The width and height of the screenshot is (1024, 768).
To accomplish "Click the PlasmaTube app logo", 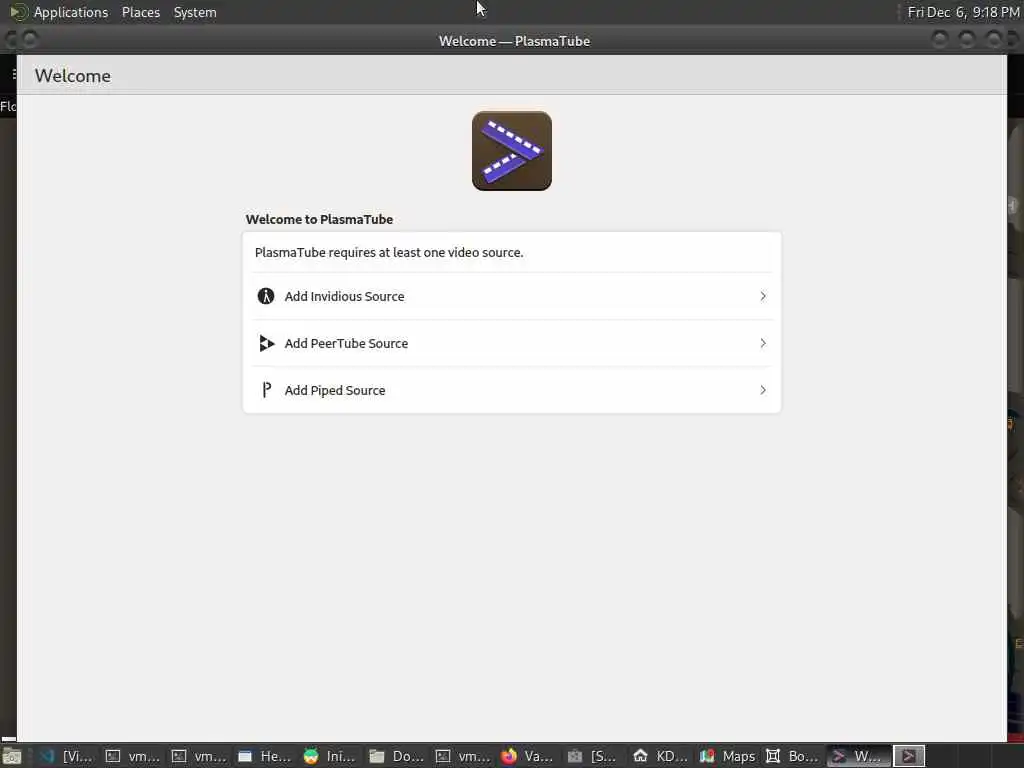I will 512,151.
